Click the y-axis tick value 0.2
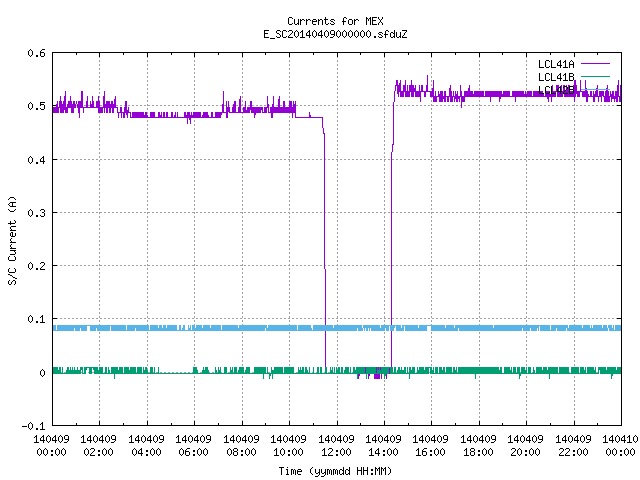The height and width of the screenshot is (480, 640). [36, 266]
